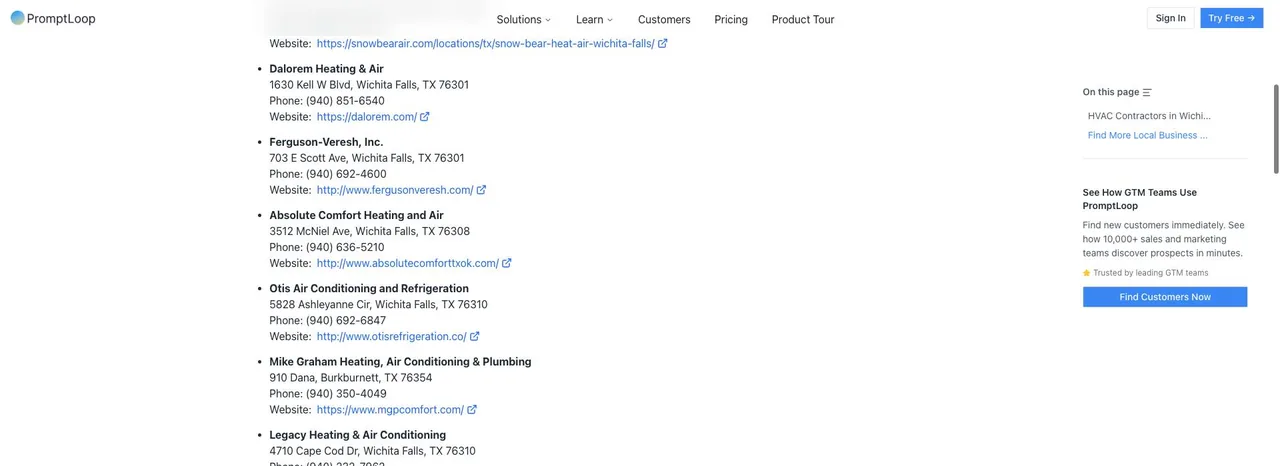
Task: Click address 3512 McNiel Ave
Action: tap(369, 231)
